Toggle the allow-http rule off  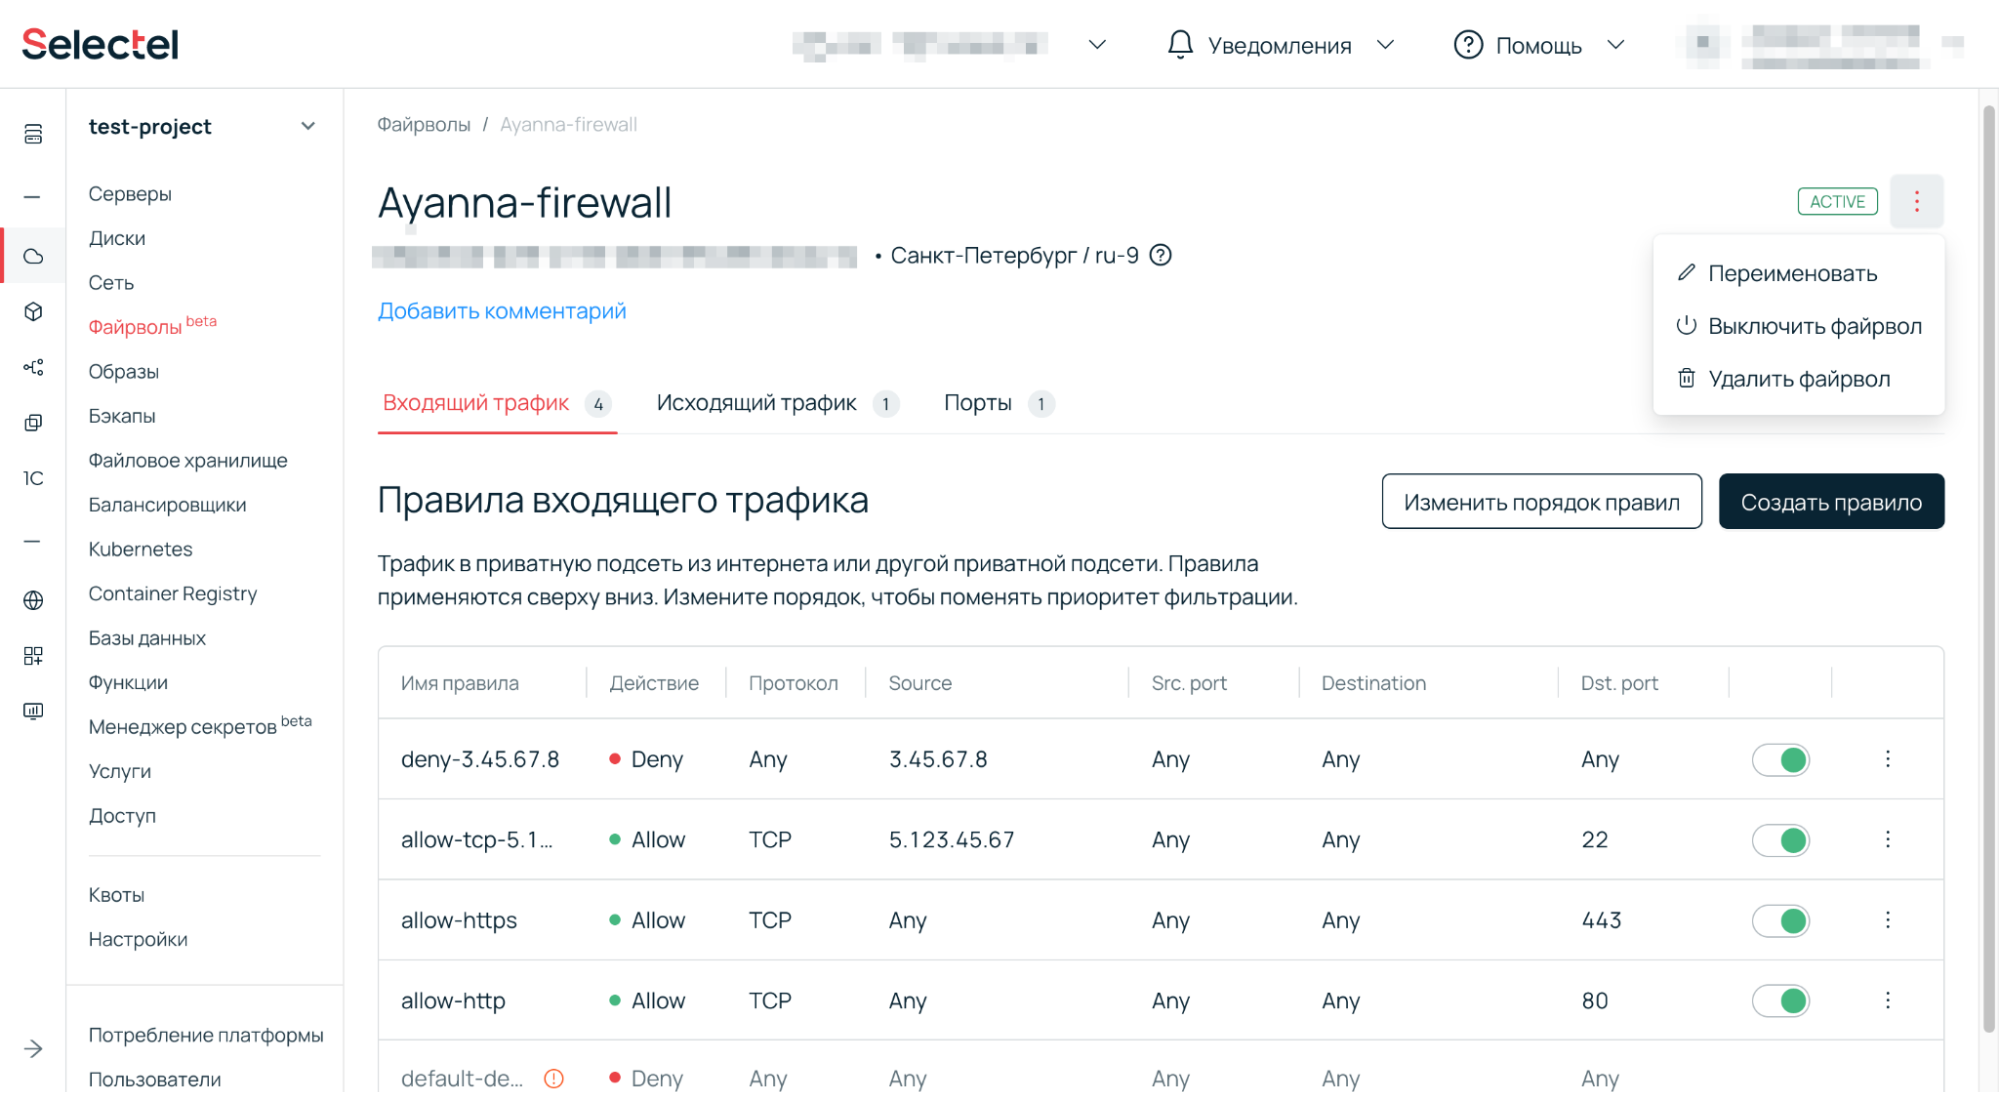click(x=1781, y=1000)
